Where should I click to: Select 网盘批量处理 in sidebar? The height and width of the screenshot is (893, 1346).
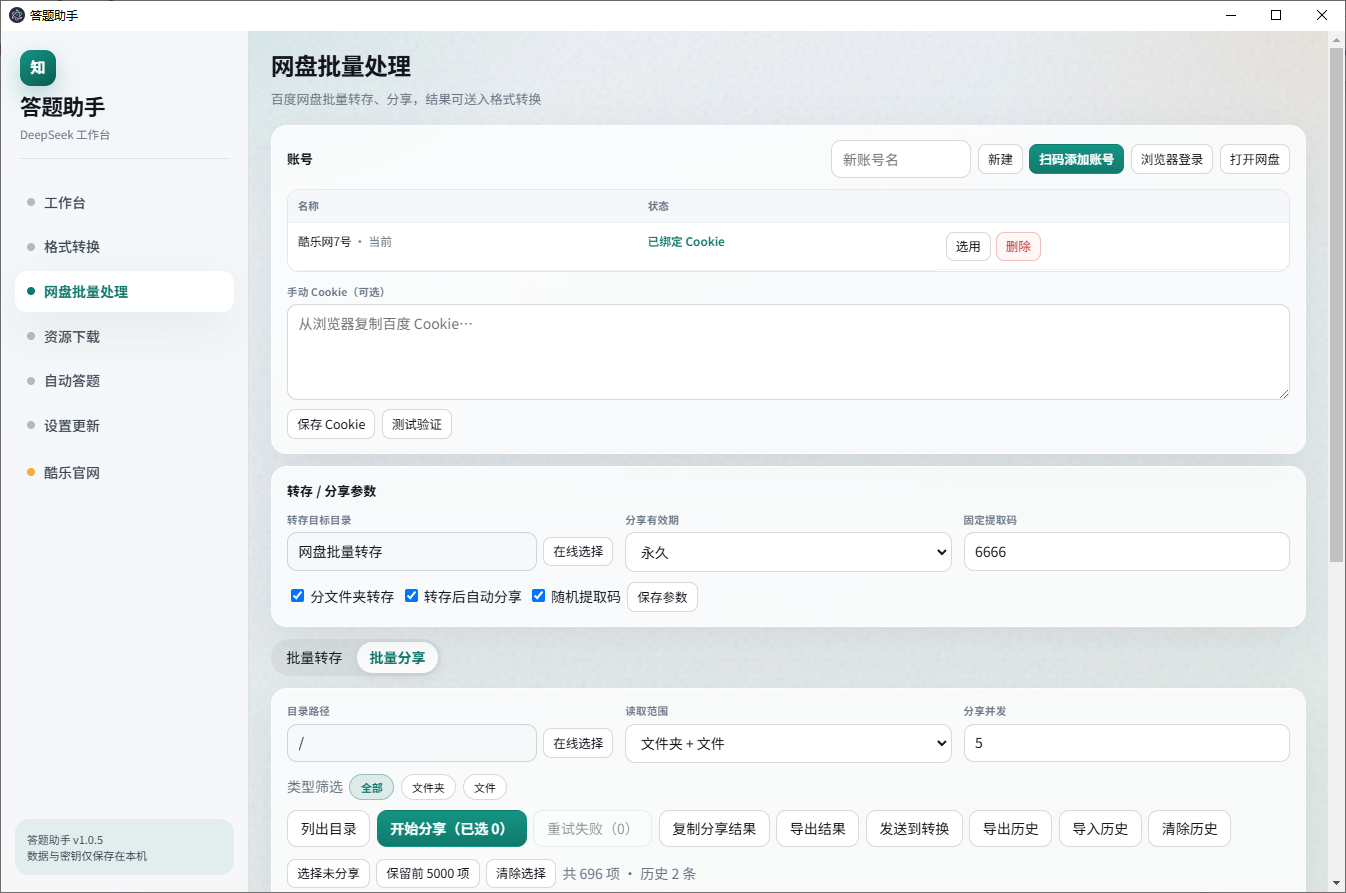coord(124,292)
